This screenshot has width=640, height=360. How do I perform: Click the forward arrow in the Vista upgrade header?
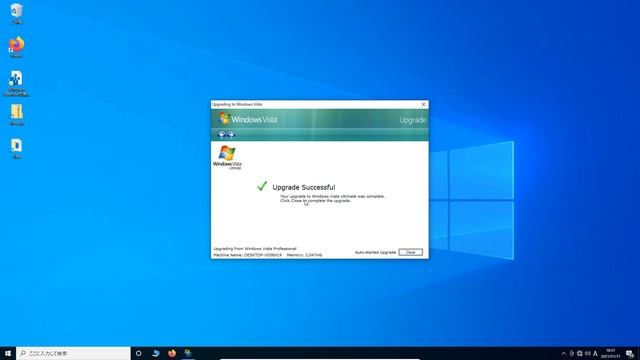tap(231, 134)
